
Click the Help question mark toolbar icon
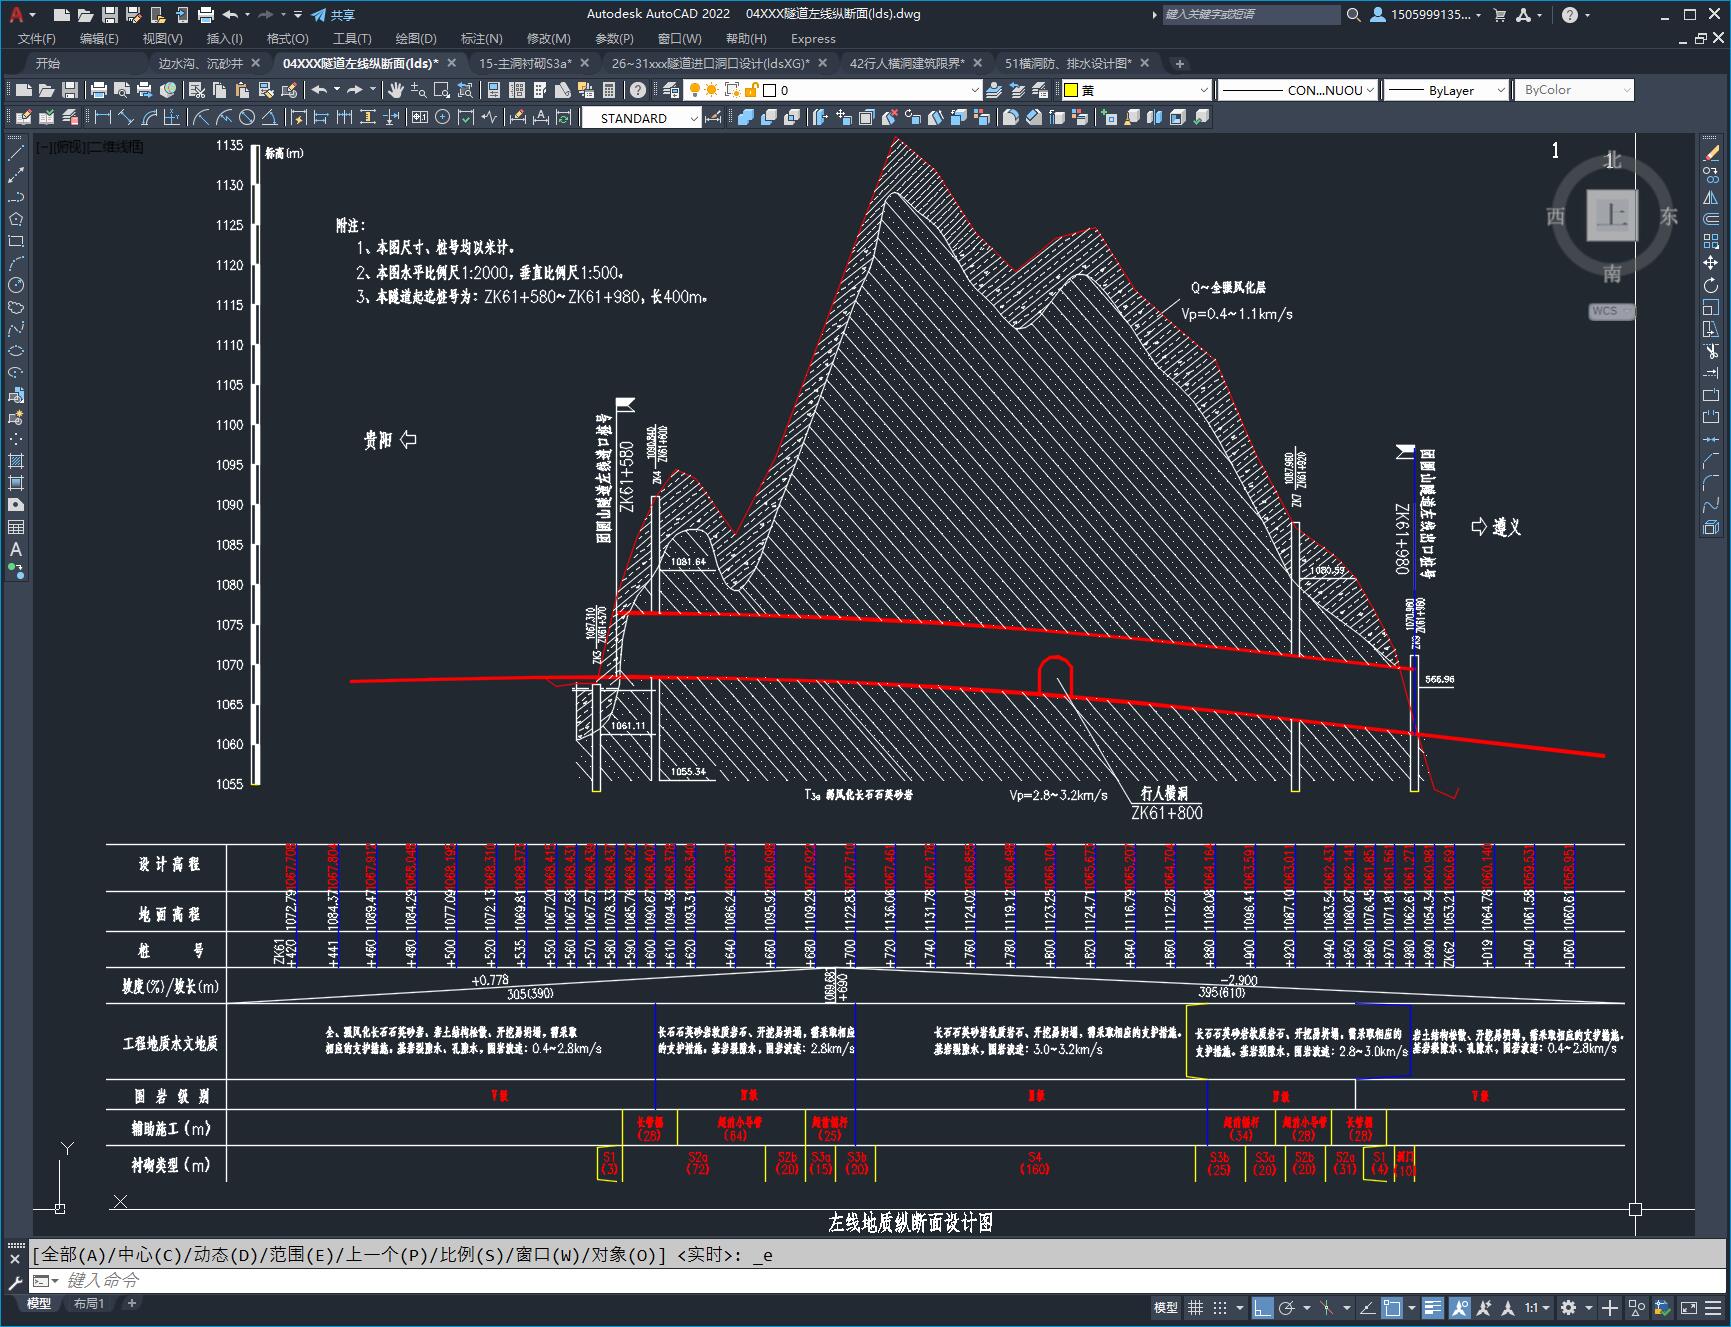pyautogui.click(x=638, y=90)
